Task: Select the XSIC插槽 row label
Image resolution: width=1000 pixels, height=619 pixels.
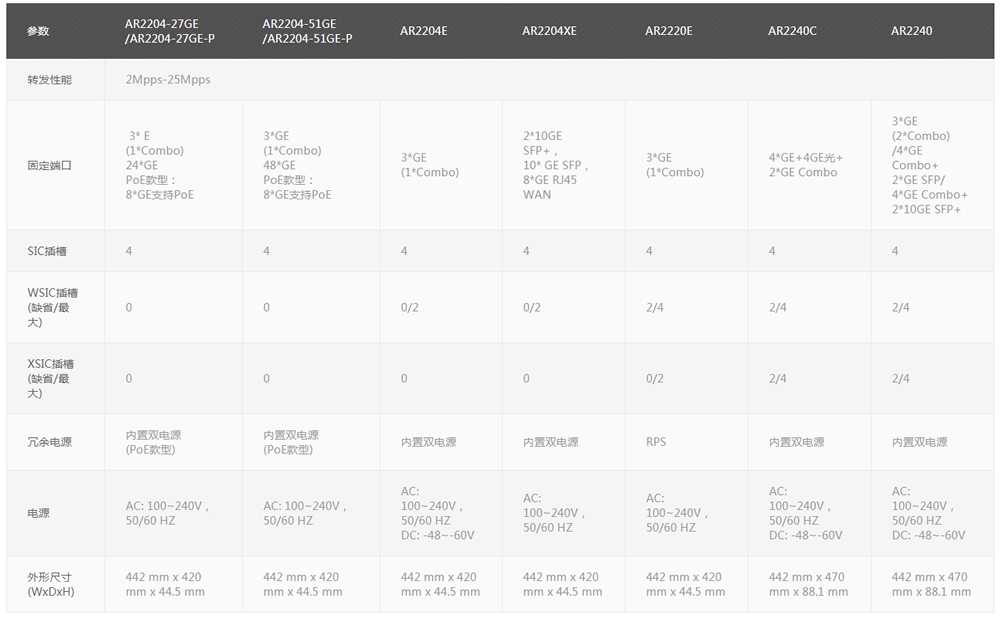Action: (x=52, y=378)
